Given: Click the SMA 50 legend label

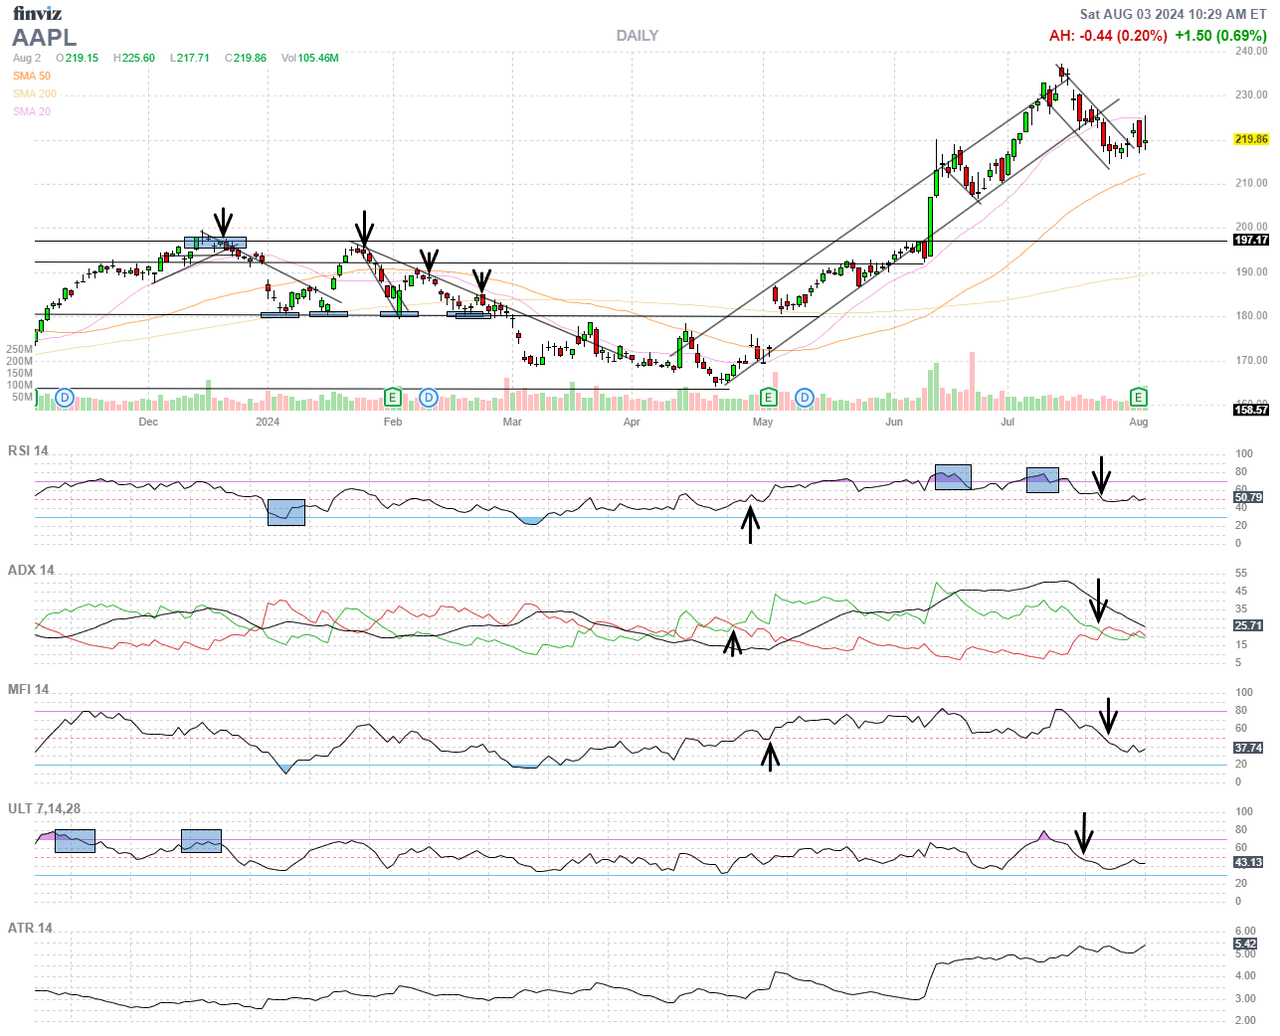Looking at the screenshot, I should pos(32,76).
